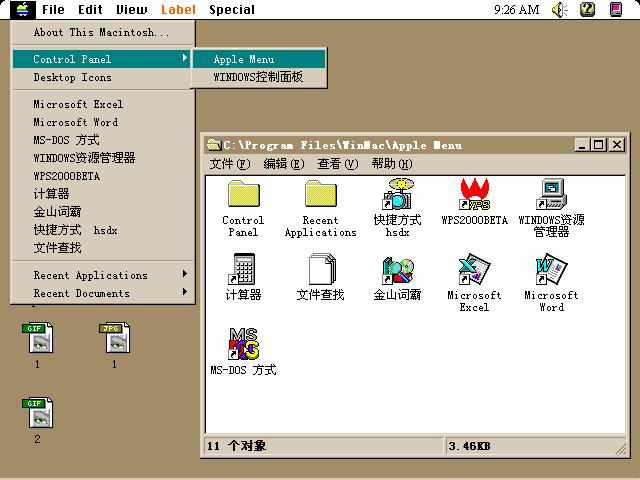Select the Microsoft Excel shortcut icon
The image size is (640, 480).
point(474,269)
